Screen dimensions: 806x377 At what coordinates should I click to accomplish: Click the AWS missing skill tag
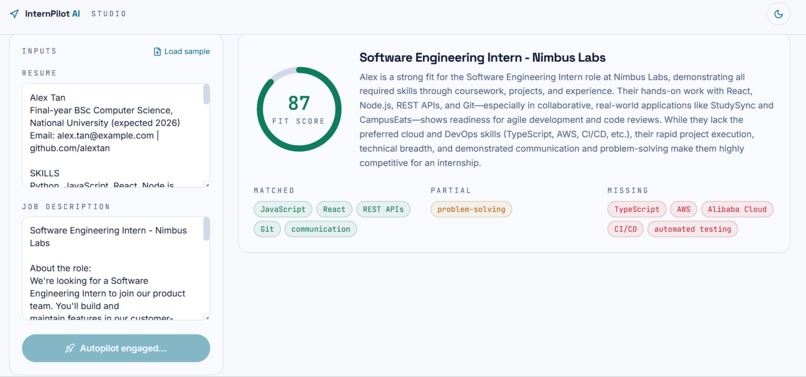tap(684, 209)
